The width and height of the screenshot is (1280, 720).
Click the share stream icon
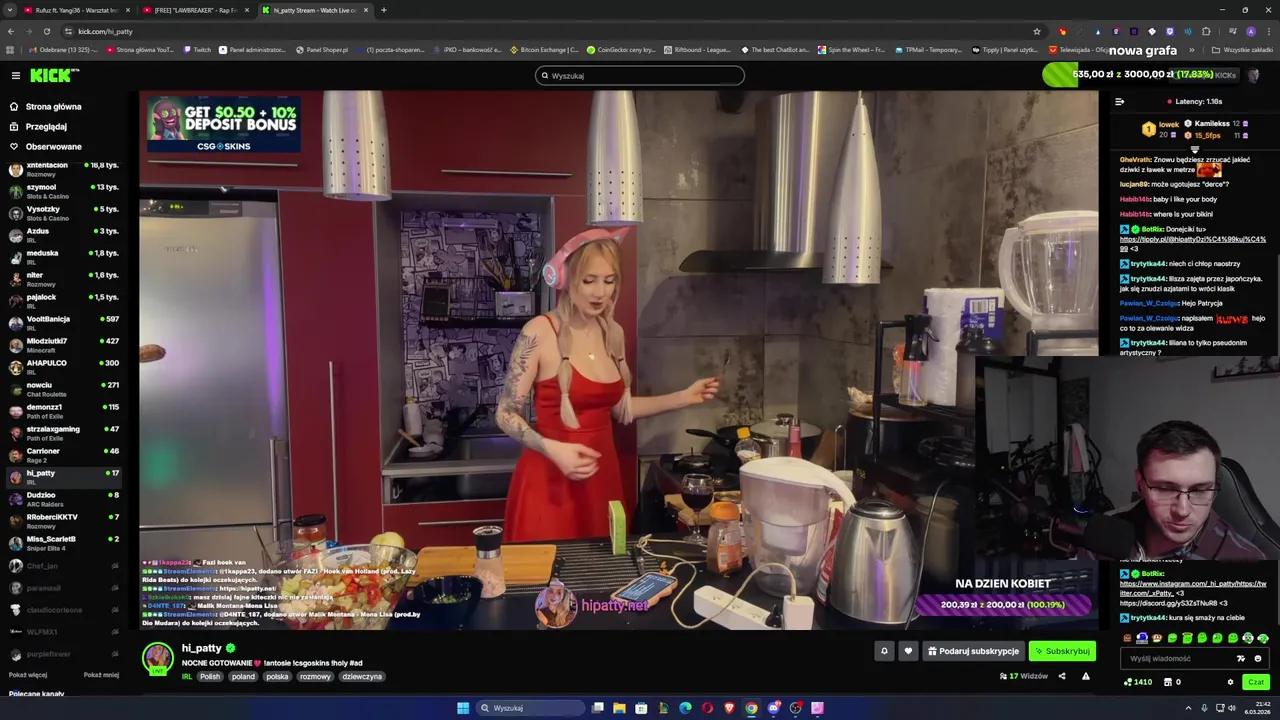[1062, 676]
